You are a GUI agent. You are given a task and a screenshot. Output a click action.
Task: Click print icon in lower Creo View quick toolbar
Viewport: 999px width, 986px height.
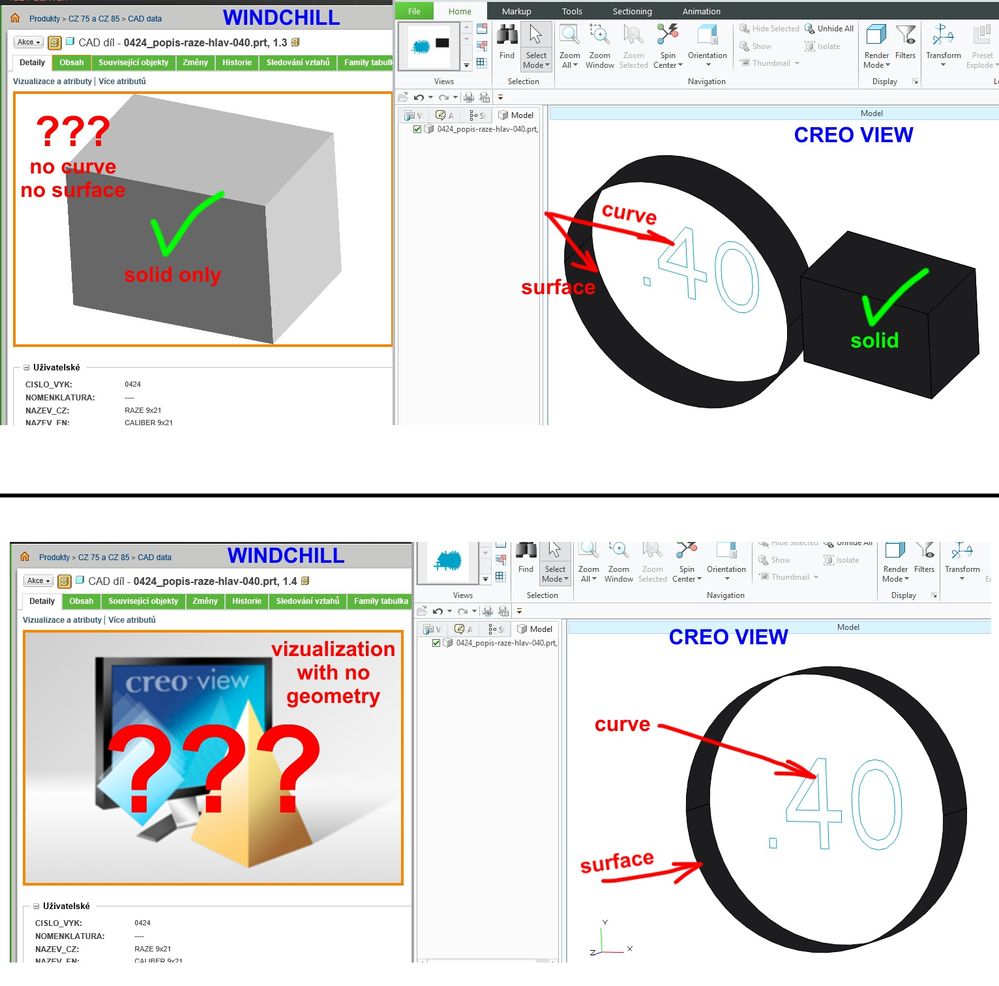pos(488,611)
